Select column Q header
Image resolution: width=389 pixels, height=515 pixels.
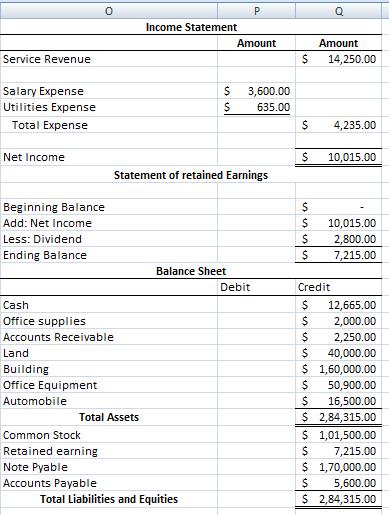click(x=338, y=11)
